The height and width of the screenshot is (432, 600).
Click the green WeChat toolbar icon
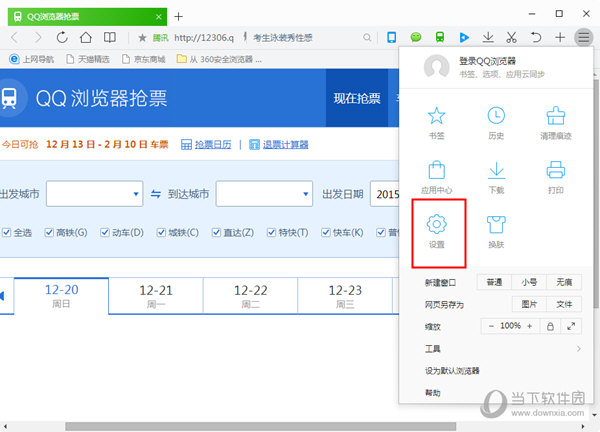click(x=416, y=37)
